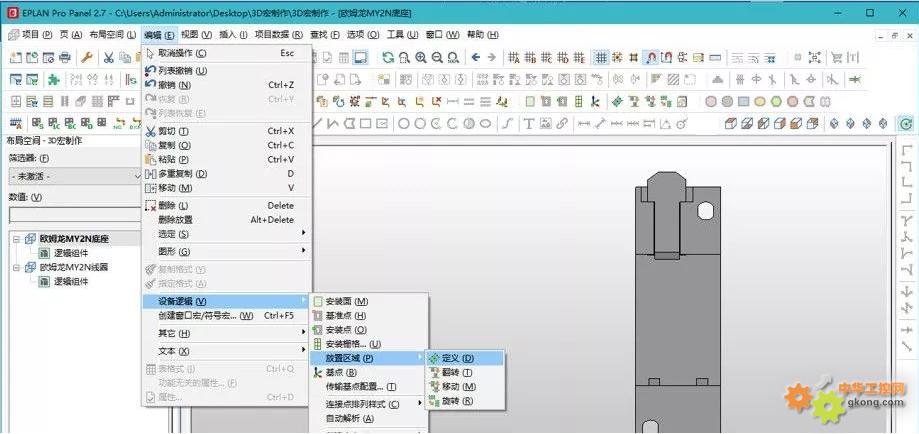919x434 pixels.
Task: Click the text tool T icon
Action: point(528,124)
